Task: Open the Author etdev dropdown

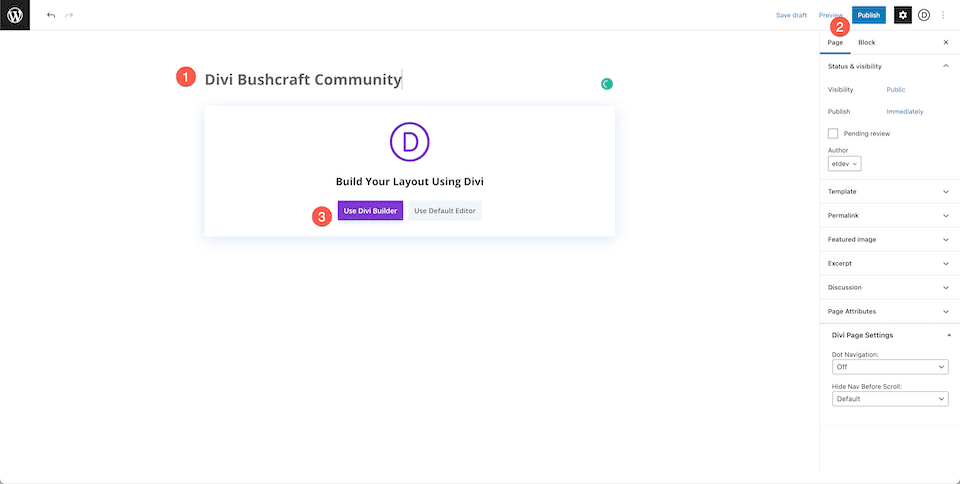Action: (x=844, y=164)
